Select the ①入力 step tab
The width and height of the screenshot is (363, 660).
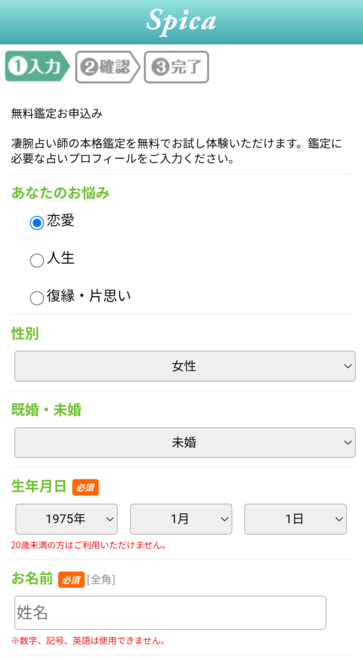point(37,67)
